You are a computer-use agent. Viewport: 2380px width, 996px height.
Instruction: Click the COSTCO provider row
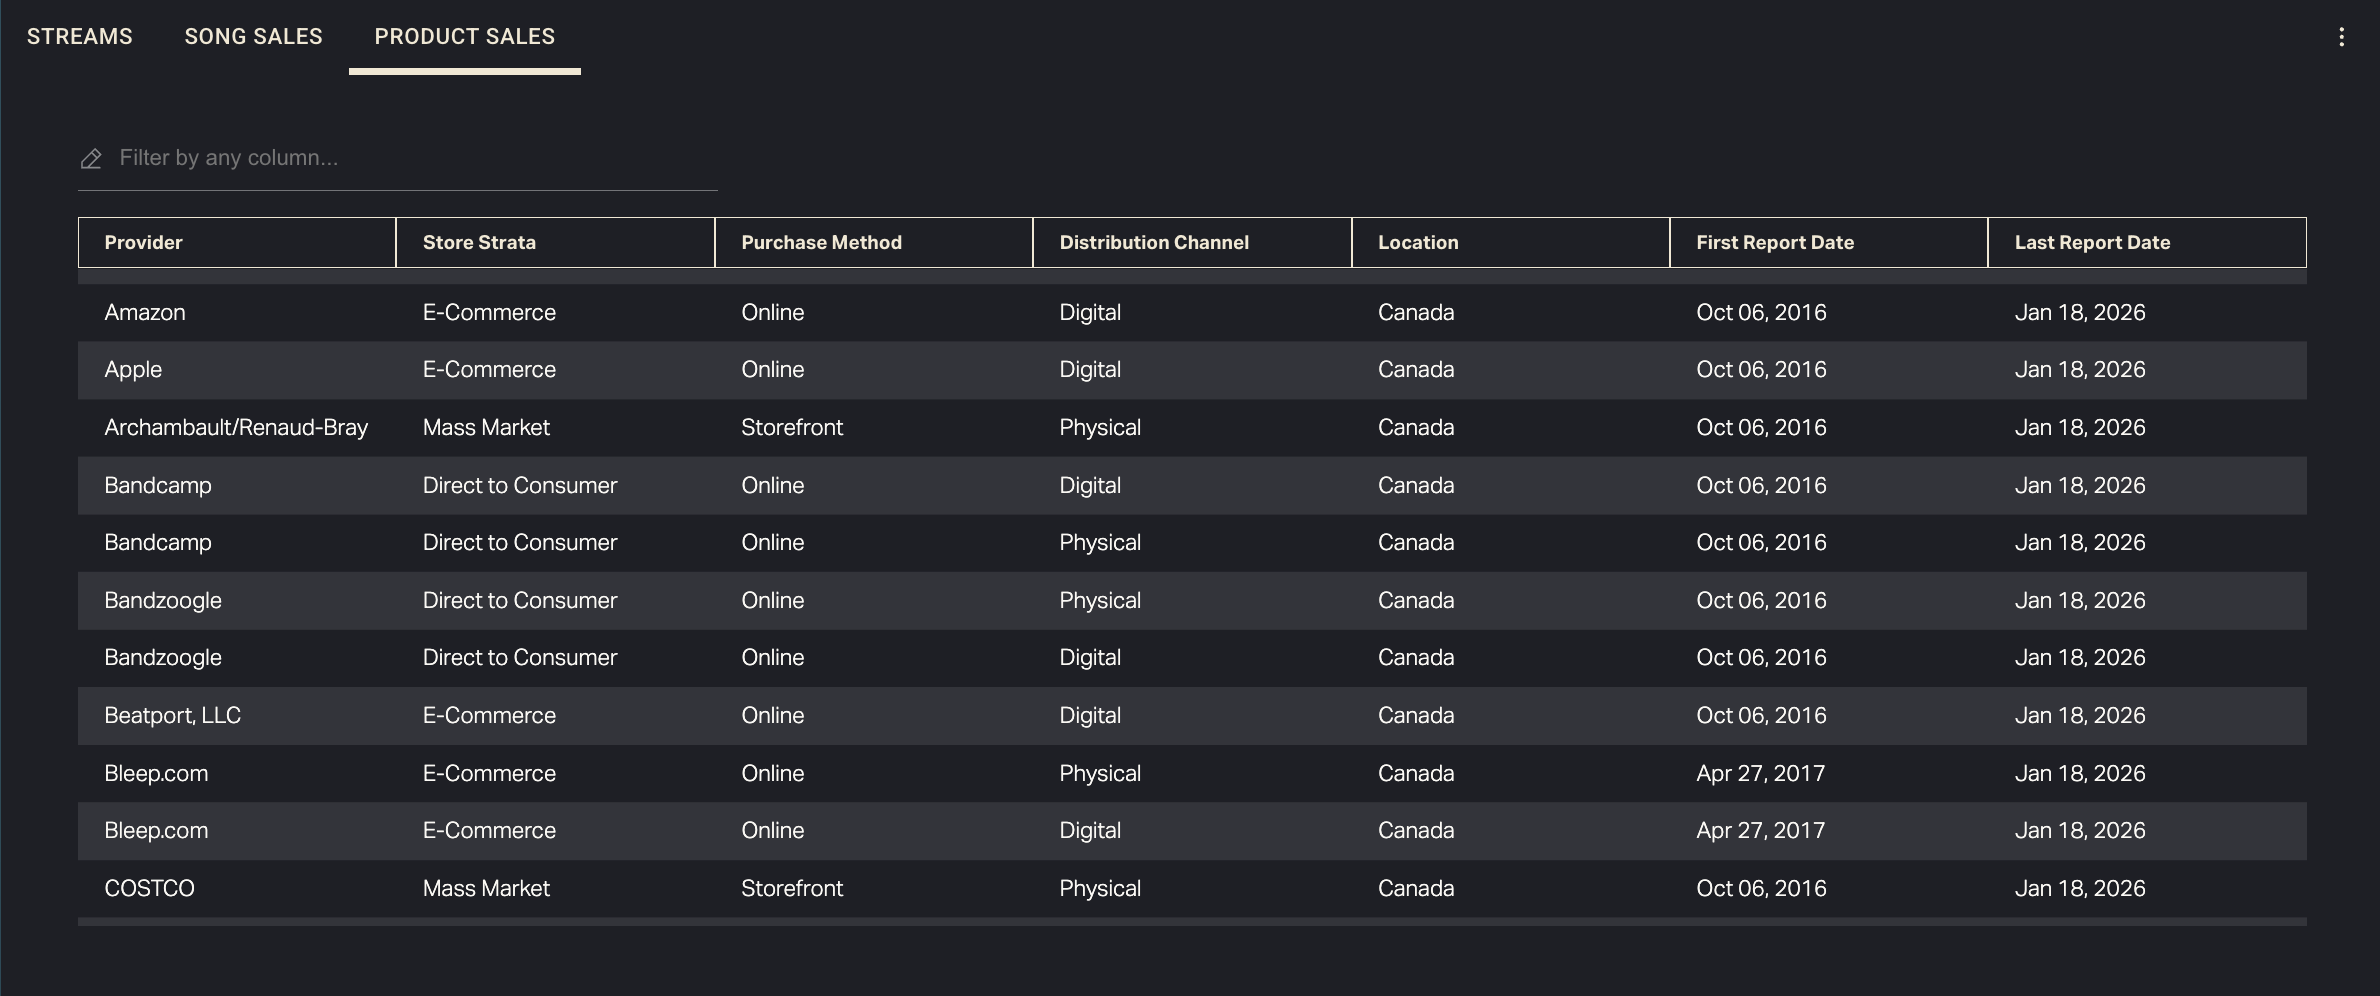click(x=149, y=889)
